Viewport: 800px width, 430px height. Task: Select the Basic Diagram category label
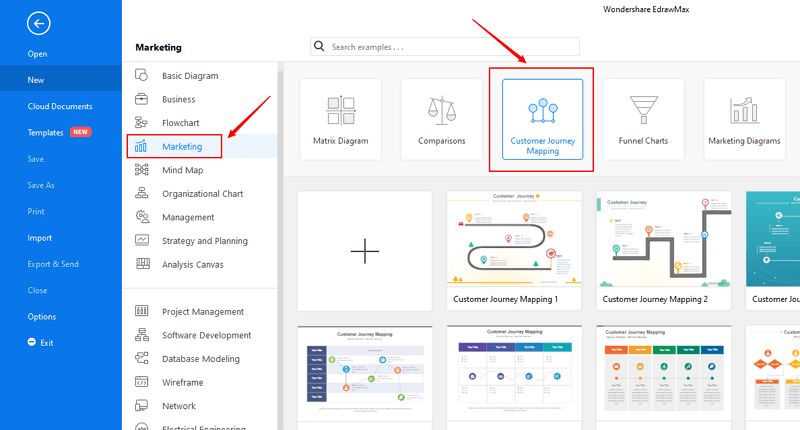[x=190, y=75]
